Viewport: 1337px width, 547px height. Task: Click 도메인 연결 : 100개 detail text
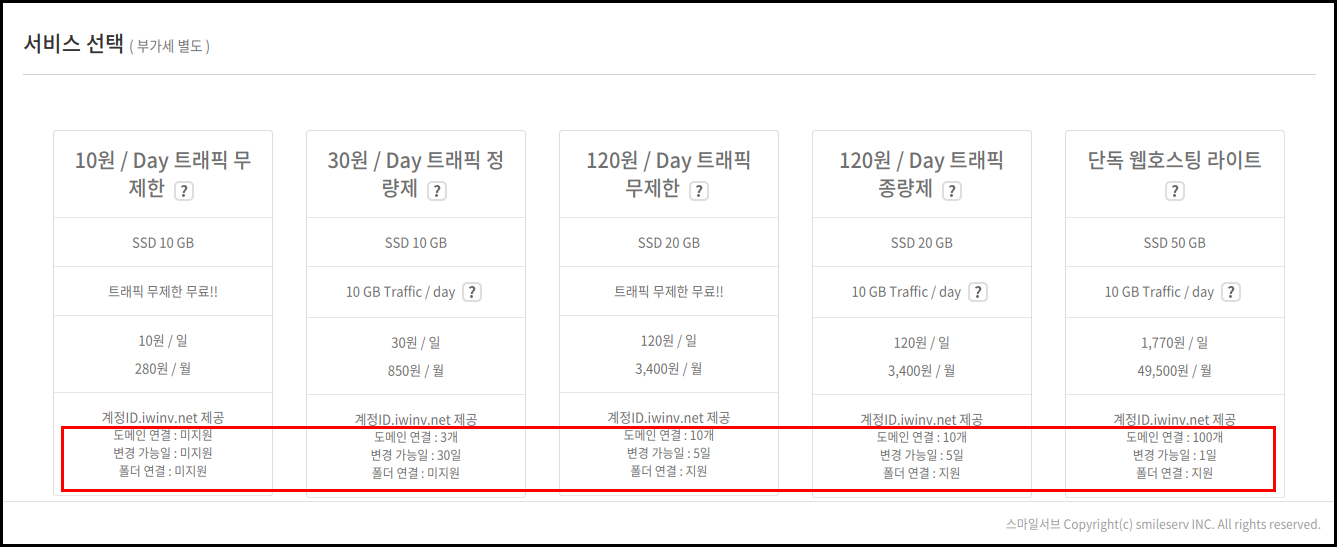tap(1175, 437)
